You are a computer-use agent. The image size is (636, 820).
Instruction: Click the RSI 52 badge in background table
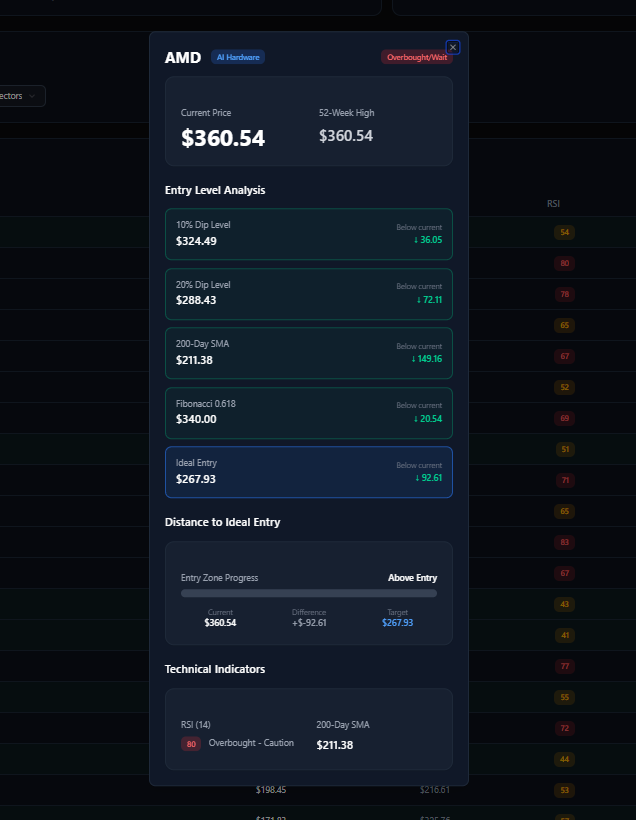point(565,388)
